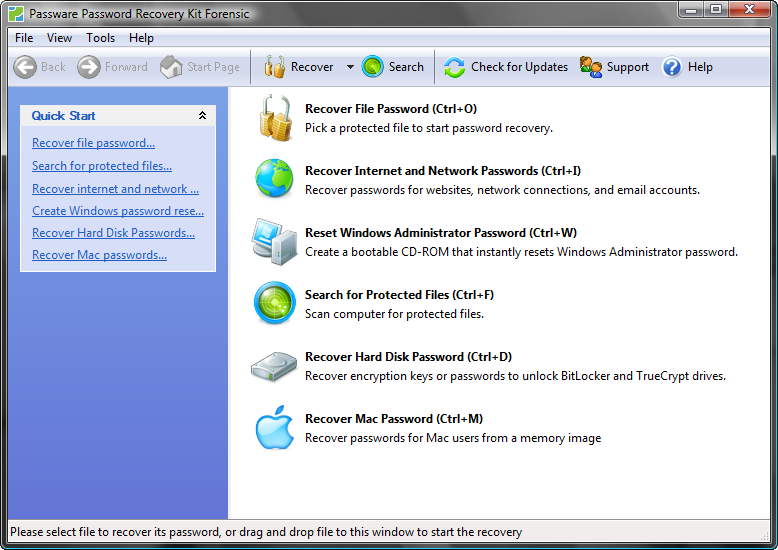
Task: Click 'Search for protected files...' quick link
Action: point(102,166)
